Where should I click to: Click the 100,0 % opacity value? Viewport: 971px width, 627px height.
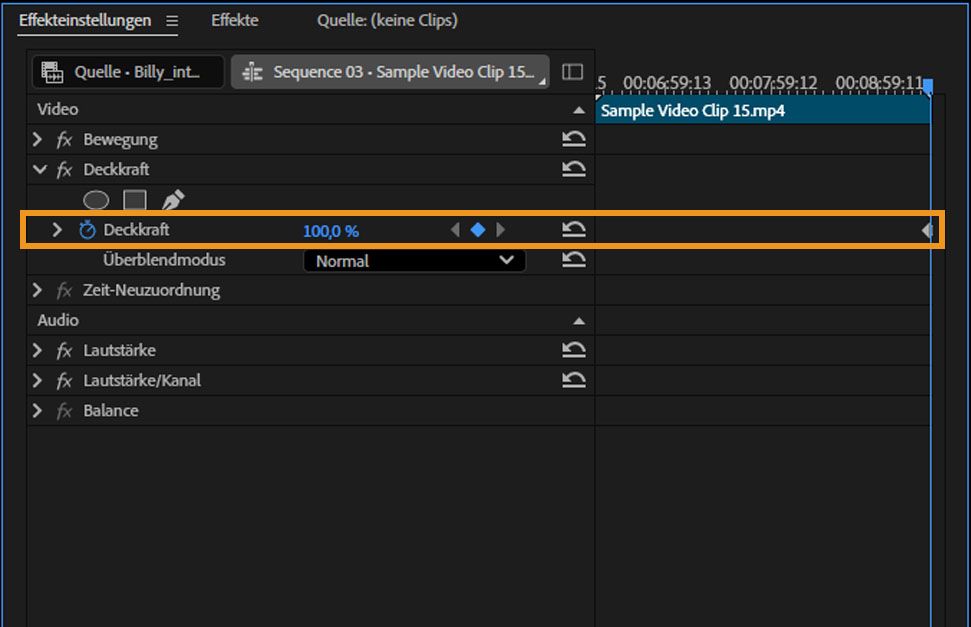pyautogui.click(x=332, y=229)
